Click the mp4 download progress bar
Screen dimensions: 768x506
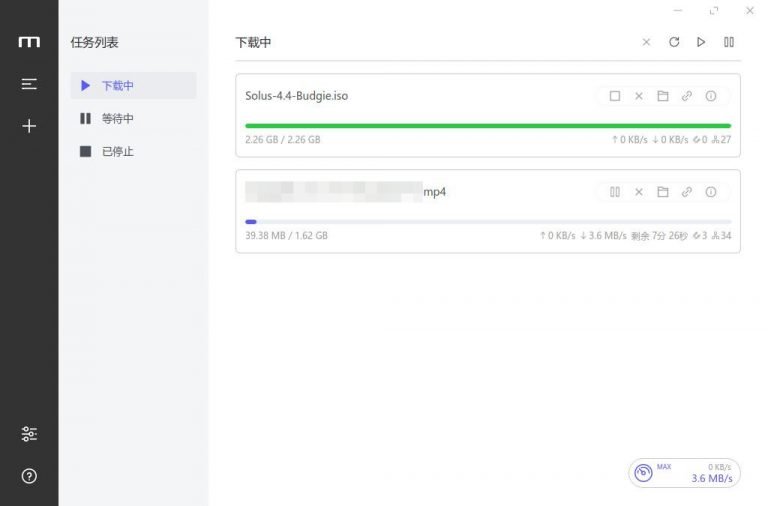coord(488,221)
